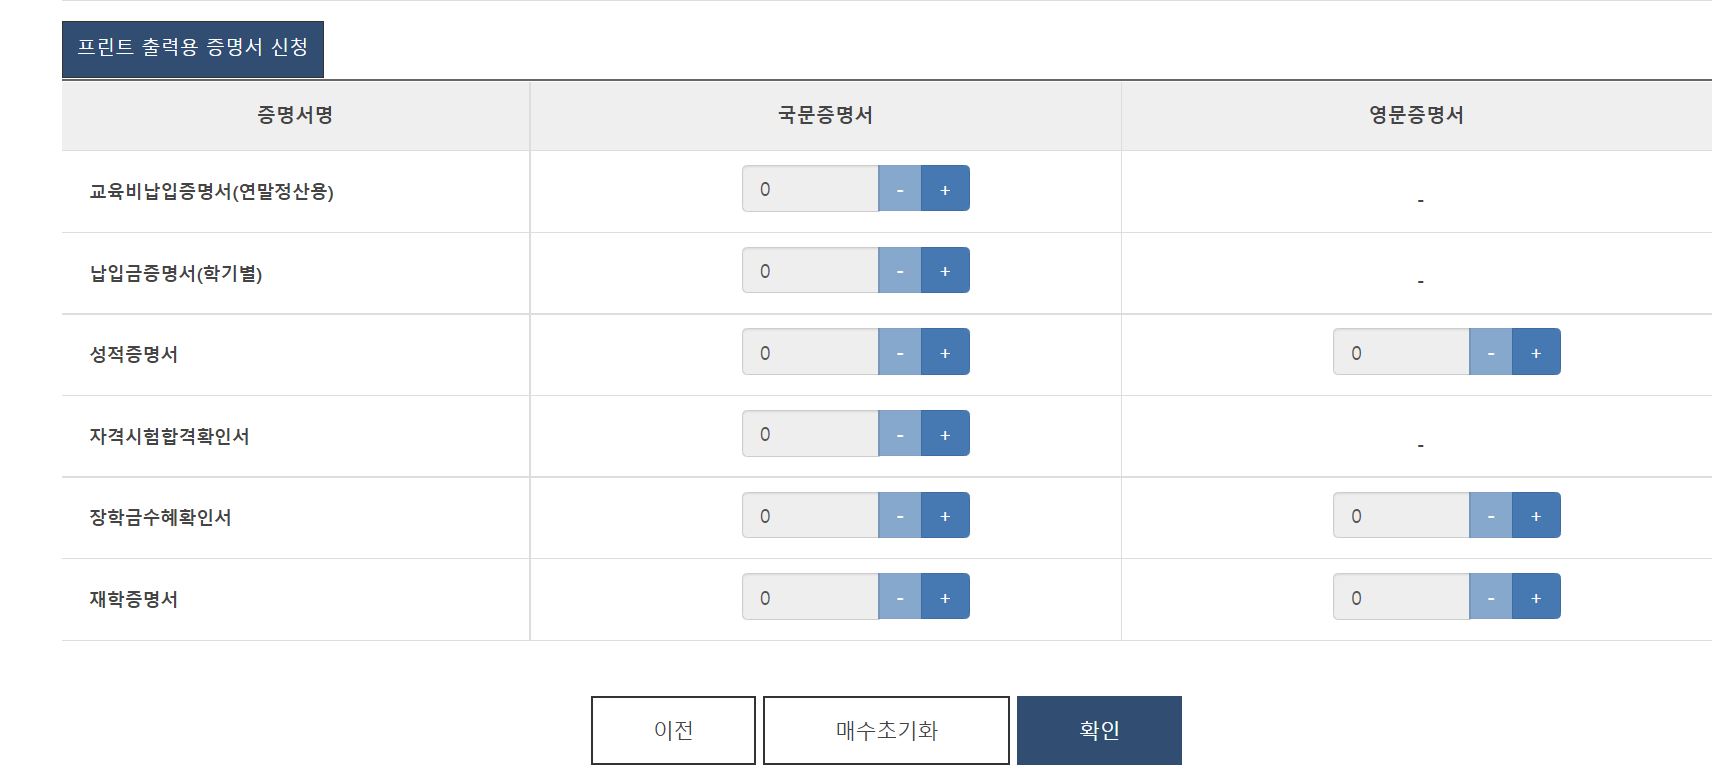1736x779 pixels.
Task: Add a 재학증명서 English certificate copy
Action: (x=1535, y=597)
